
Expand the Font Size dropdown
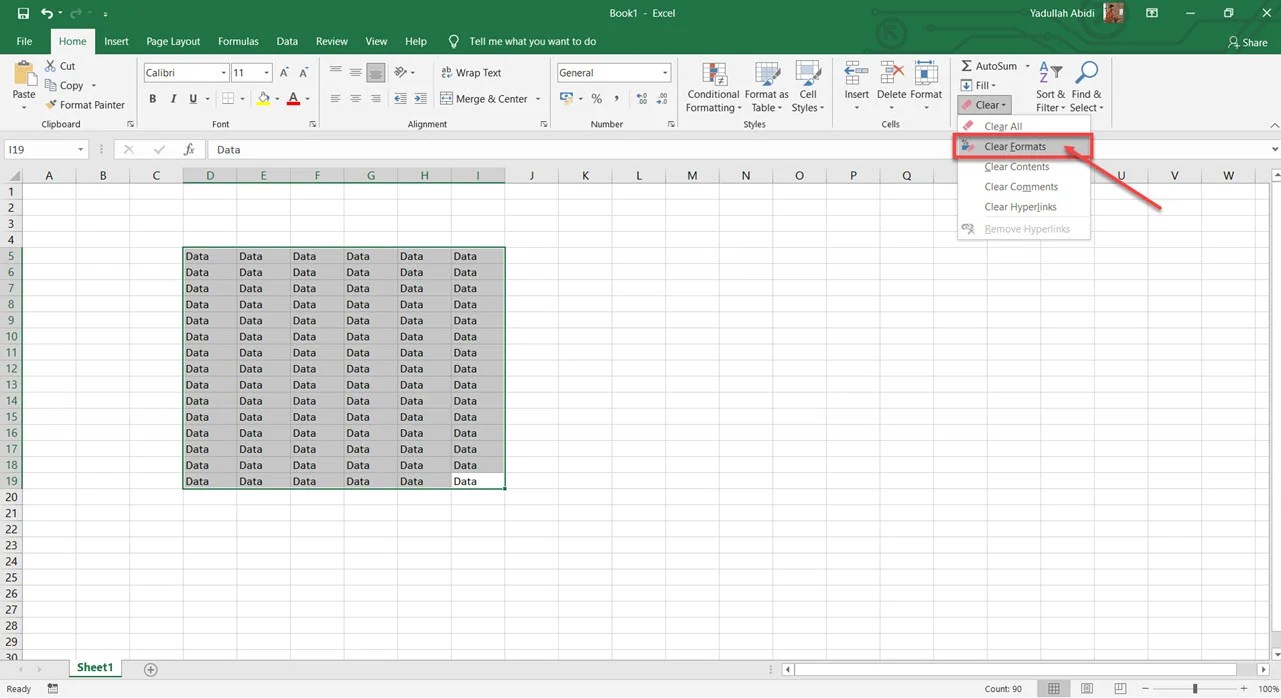(x=265, y=72)
